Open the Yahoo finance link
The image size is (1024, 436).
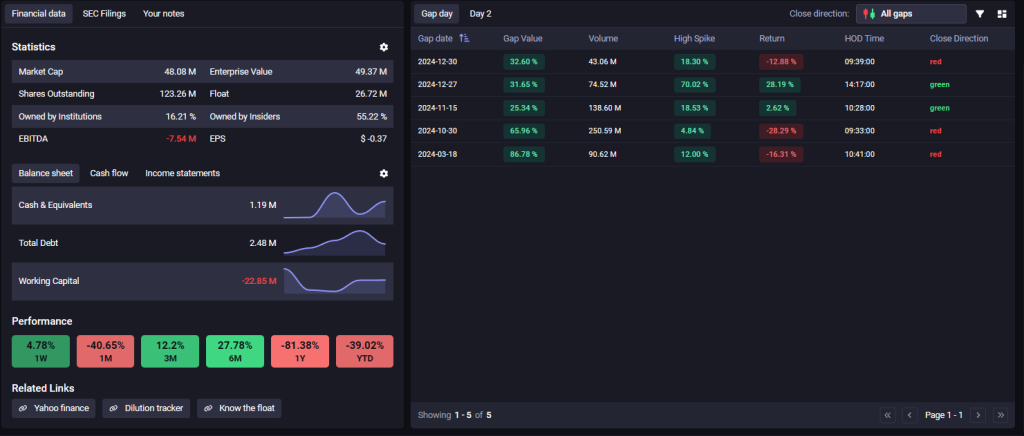54,409
